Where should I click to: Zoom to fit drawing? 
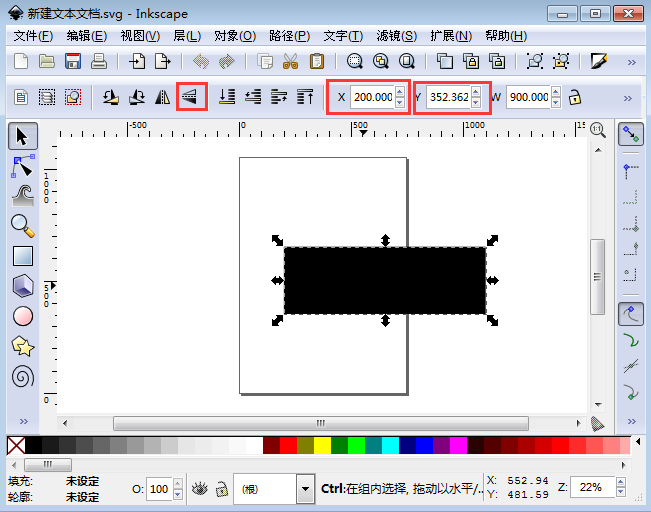pyautogui.click(x=381, y=61)
